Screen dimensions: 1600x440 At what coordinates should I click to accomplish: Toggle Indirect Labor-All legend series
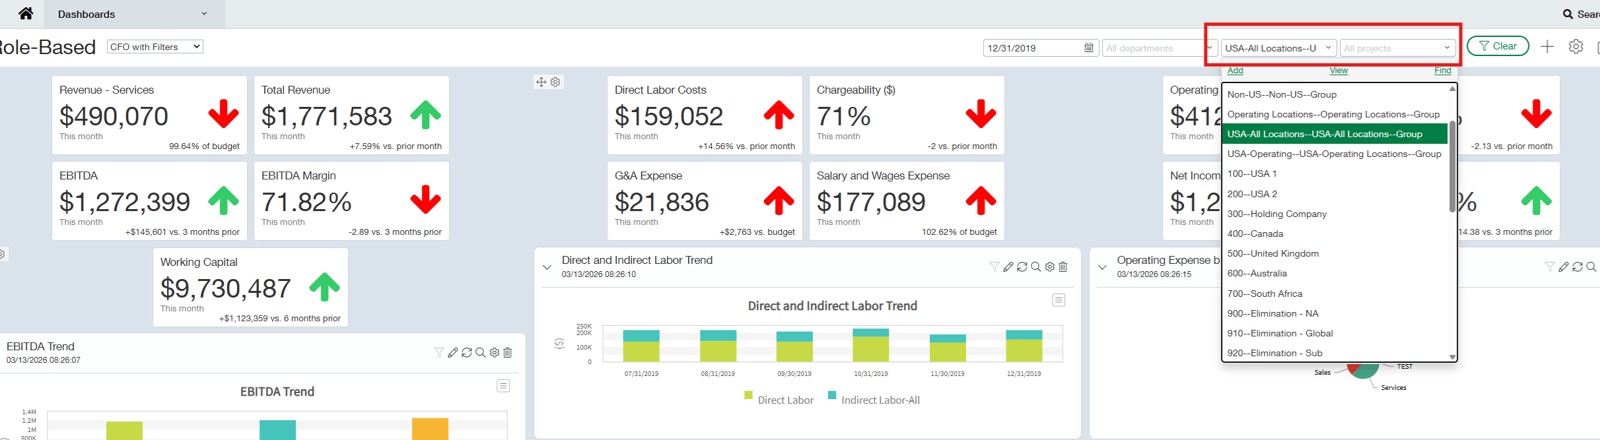tap(874, 399)
